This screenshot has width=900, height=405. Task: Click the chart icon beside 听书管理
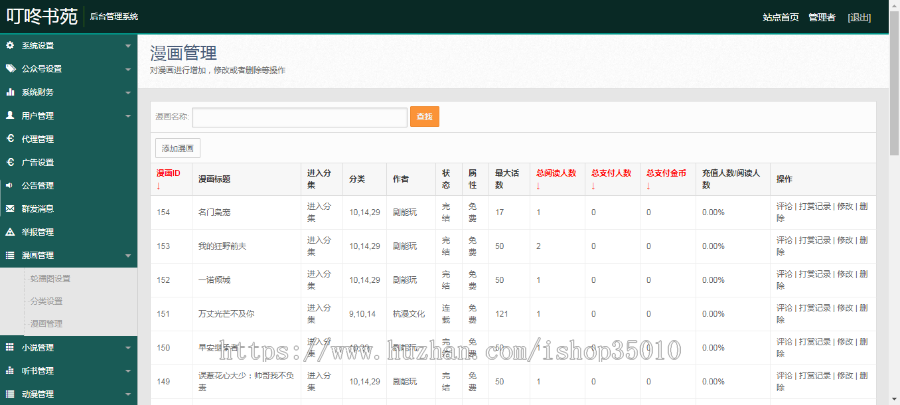pos(10,371)
